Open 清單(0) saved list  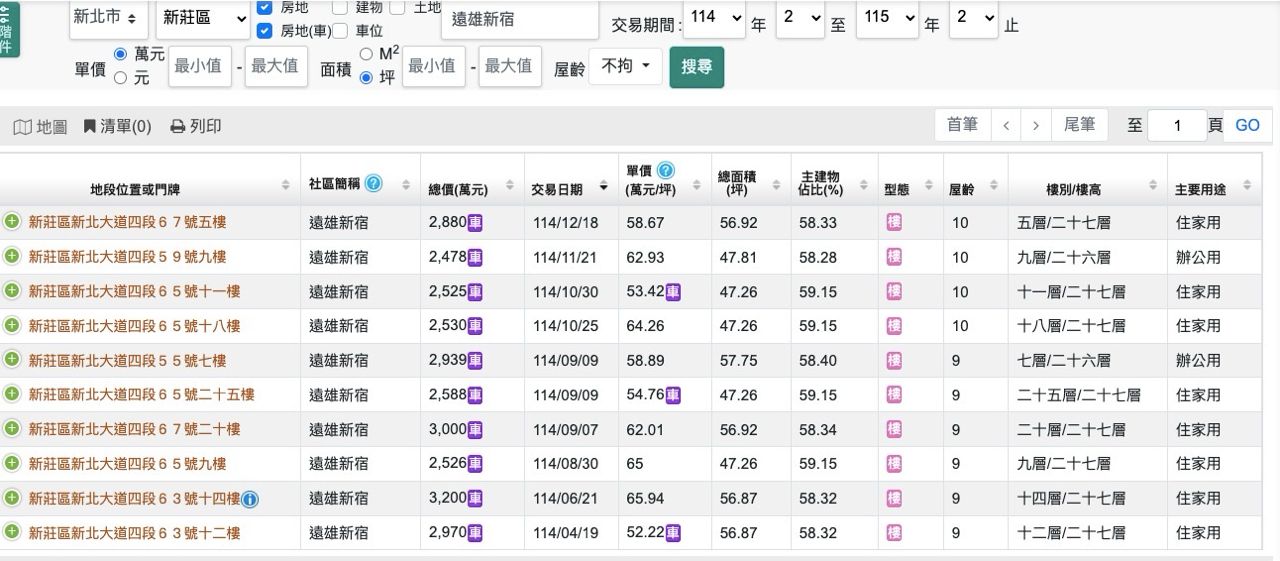pos(117,126)
